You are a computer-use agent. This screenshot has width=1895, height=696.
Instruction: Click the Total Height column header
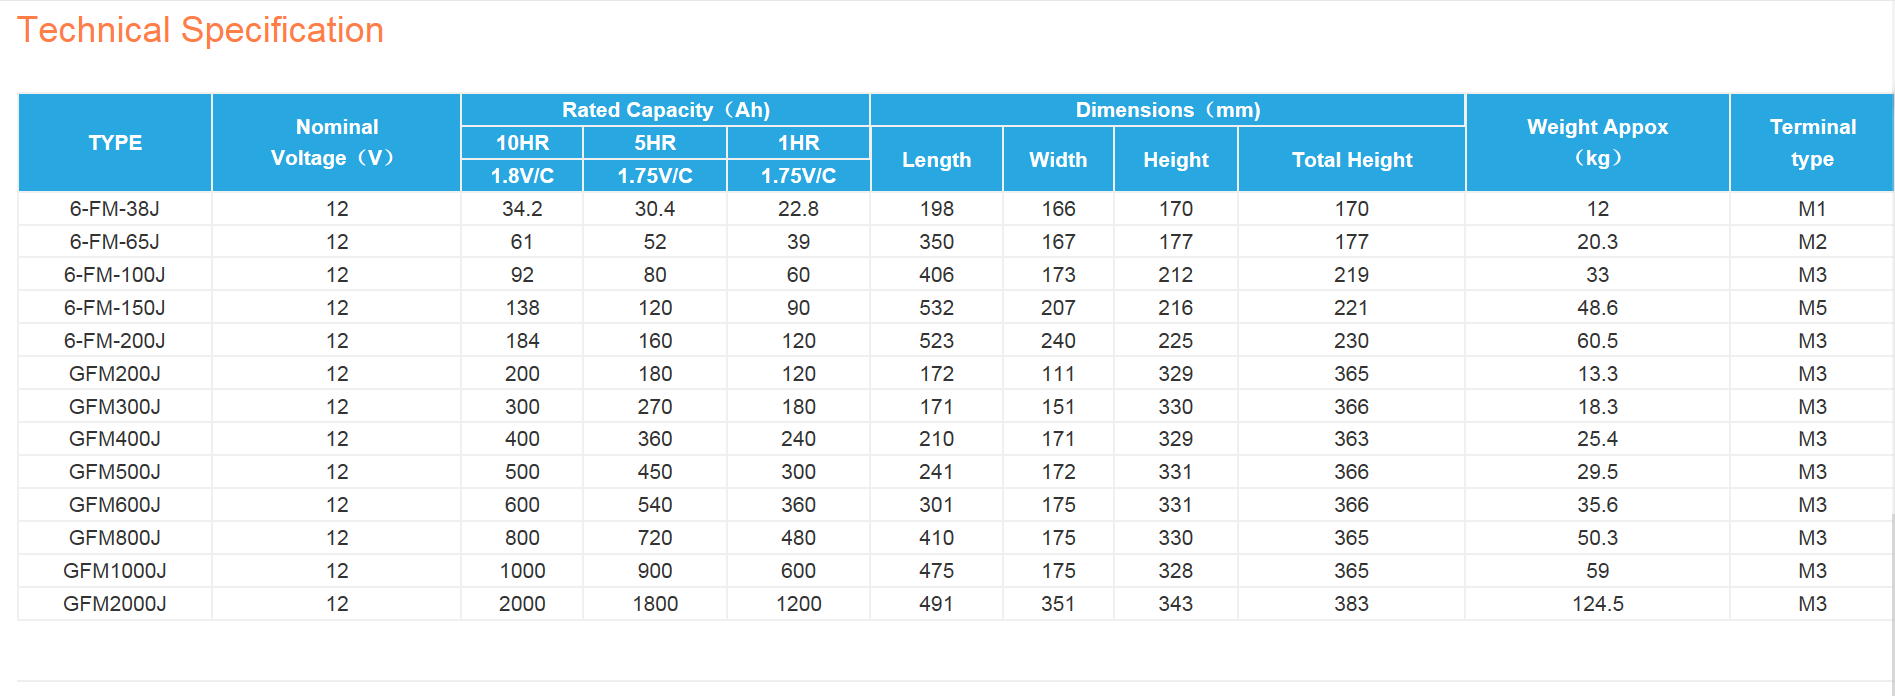[1351, 160]
